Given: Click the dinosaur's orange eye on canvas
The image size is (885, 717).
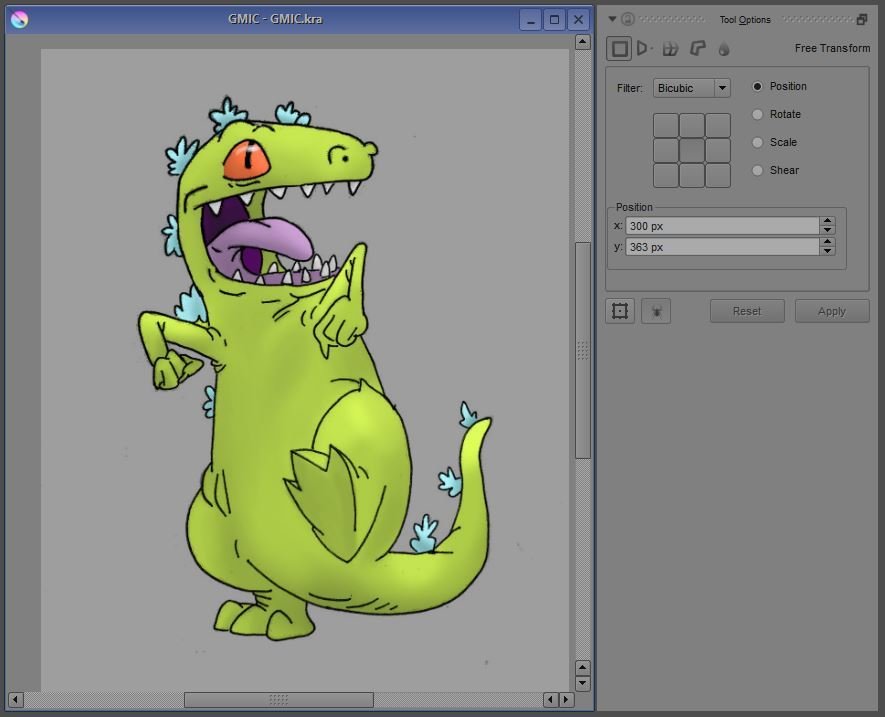Looking at the screenshot, I should [x=247, y=160].
